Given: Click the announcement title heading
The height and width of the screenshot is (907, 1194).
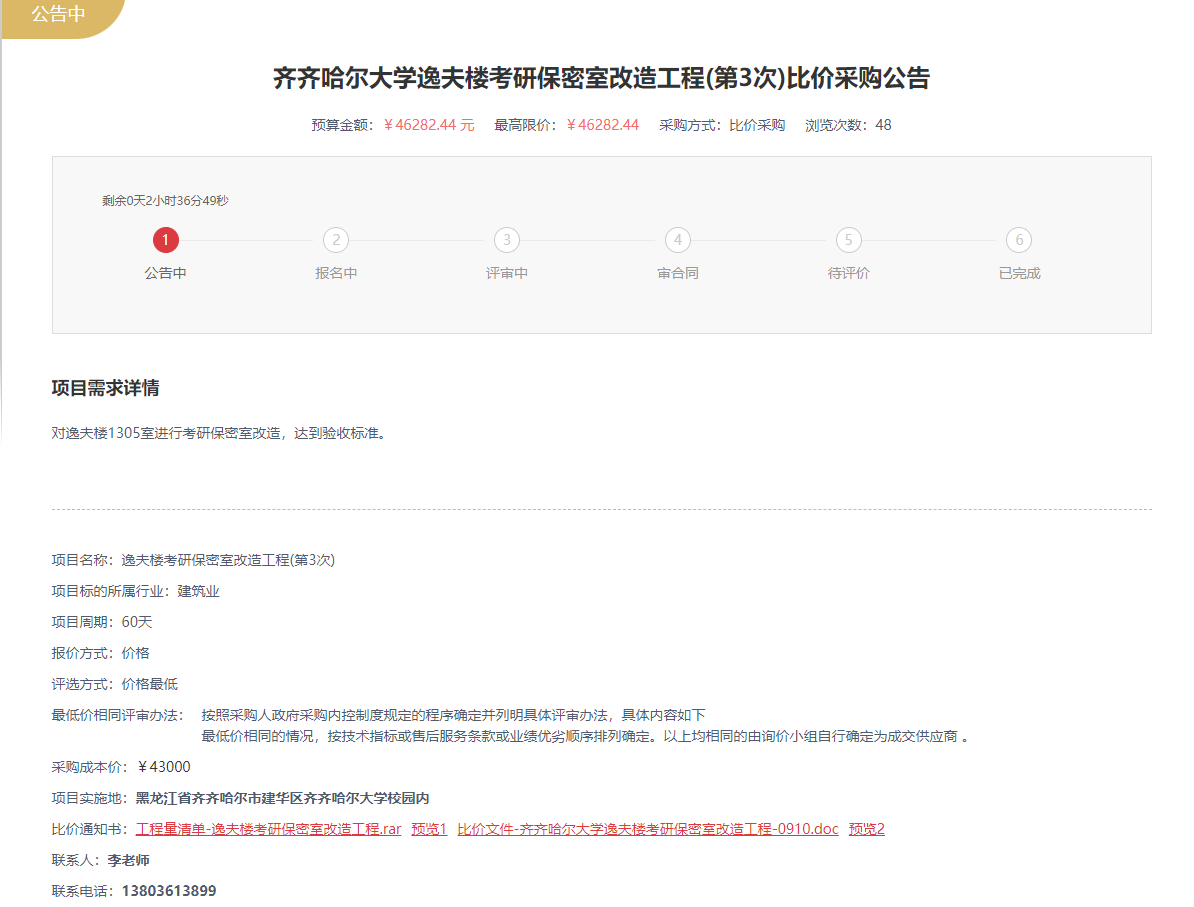Looking at the screenshot, I should [x=601, y=79].
